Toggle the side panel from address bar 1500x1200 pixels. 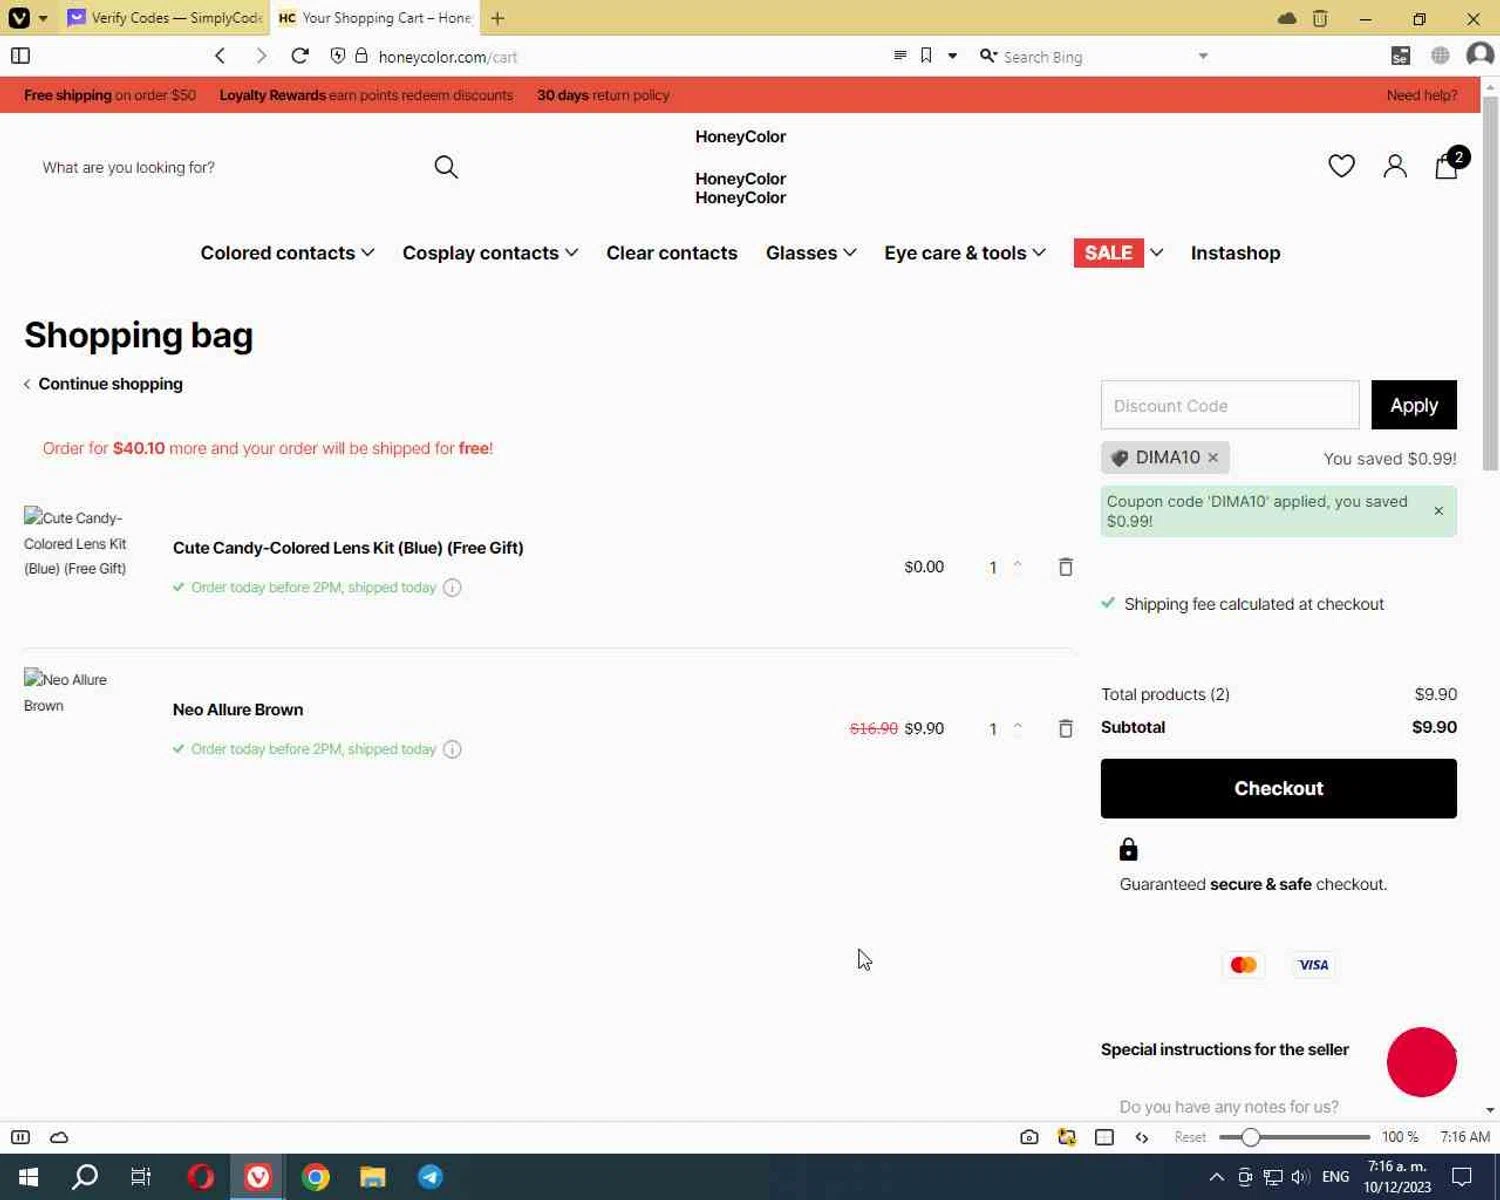20,56
